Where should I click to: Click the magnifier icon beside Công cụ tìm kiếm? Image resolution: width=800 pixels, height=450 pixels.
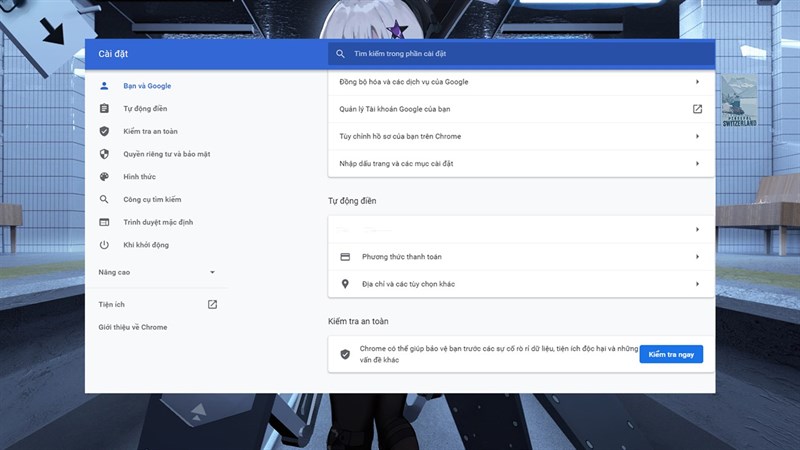[104, 199]
